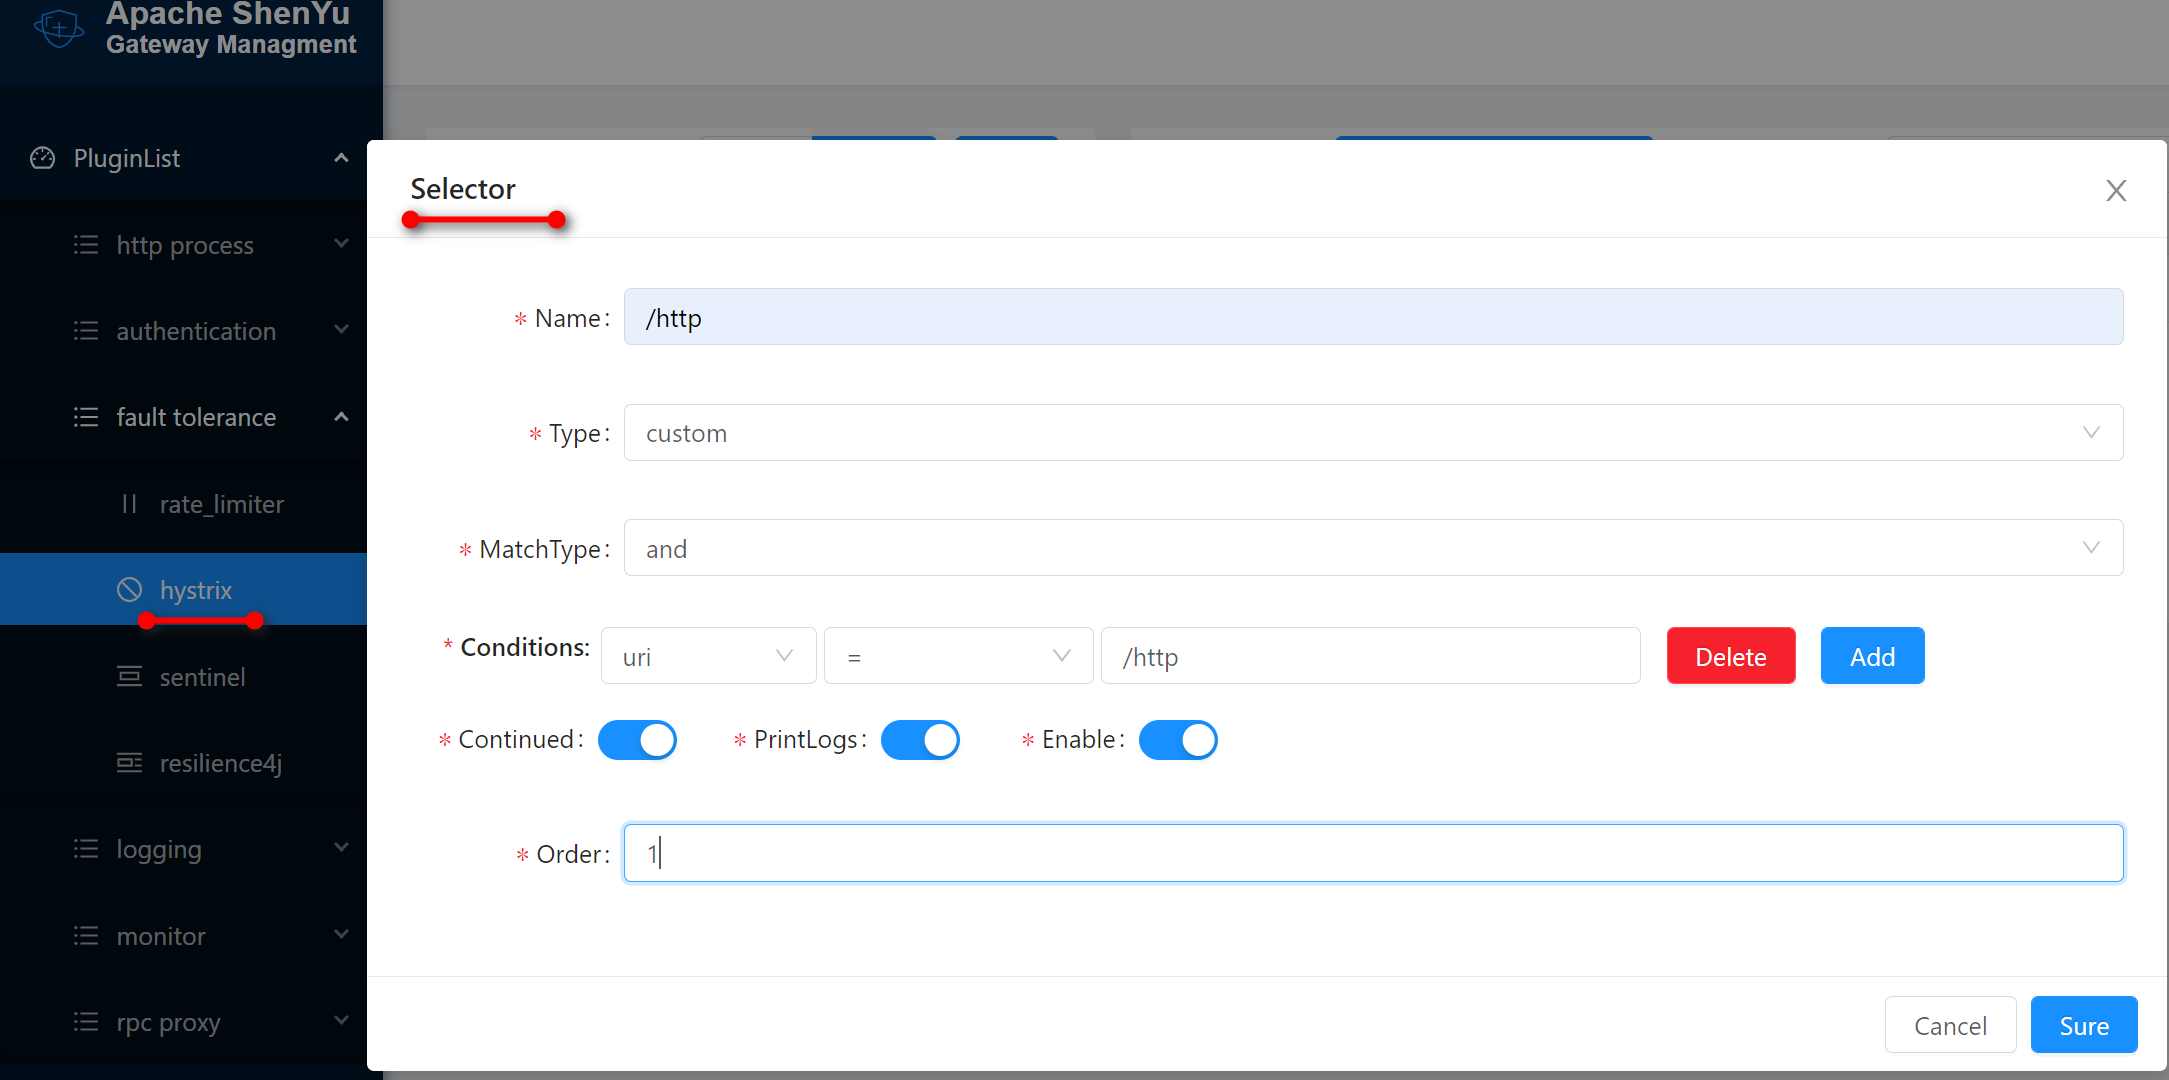Click the sentinel sidebar icon

129,677
